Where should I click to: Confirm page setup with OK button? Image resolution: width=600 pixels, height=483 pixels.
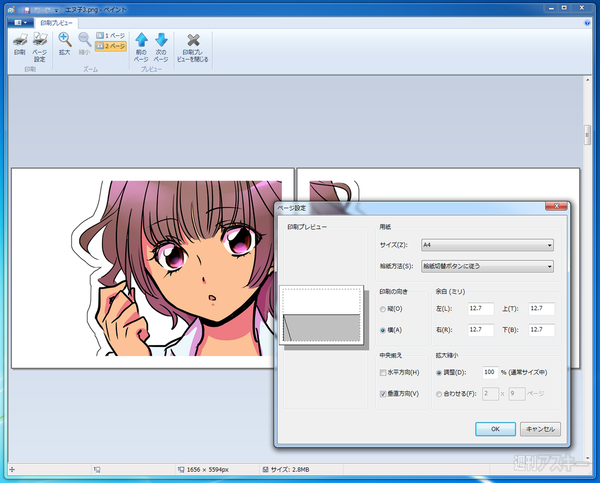495,429
